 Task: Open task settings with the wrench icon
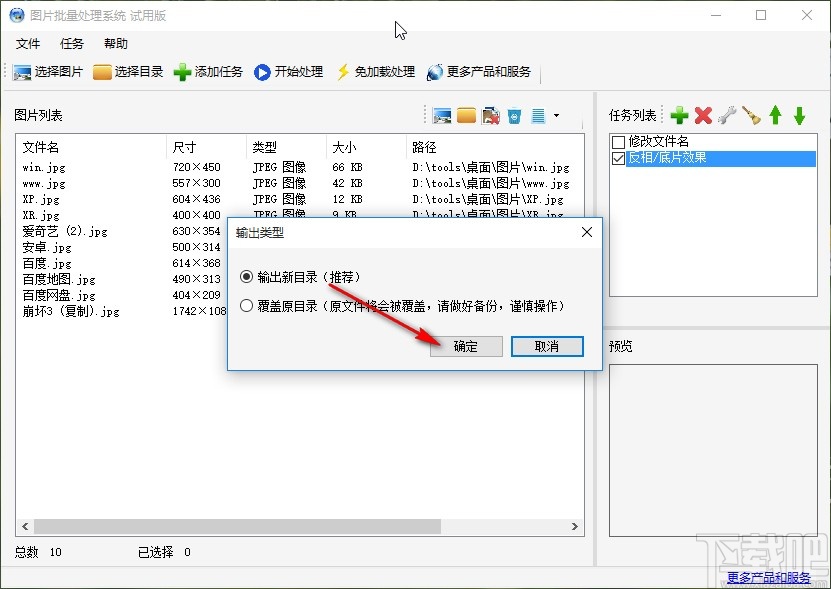coord(727,115)
